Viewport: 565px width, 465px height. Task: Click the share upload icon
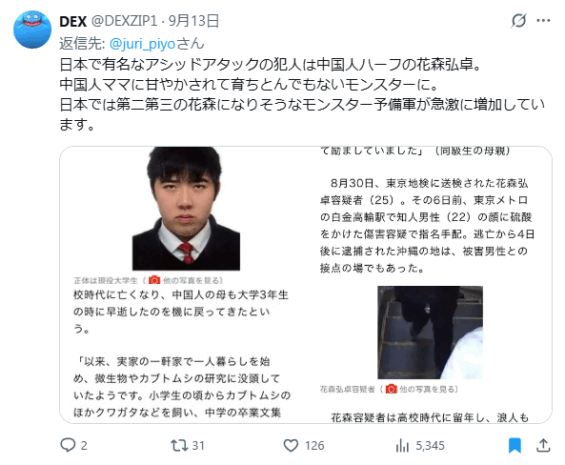(x=543, y=446)
